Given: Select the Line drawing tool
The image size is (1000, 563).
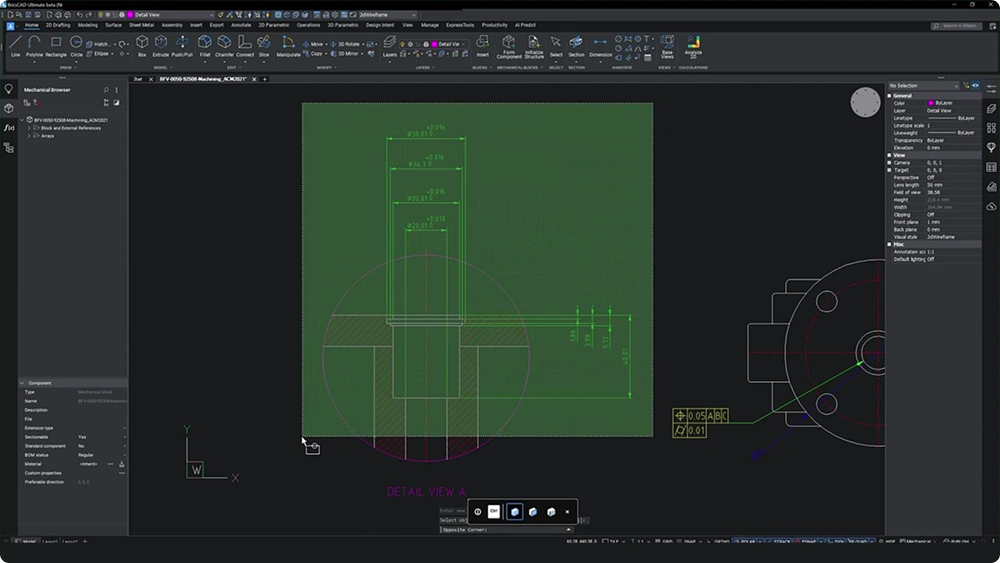Looking at the screenshot, I should coord(15,45).
